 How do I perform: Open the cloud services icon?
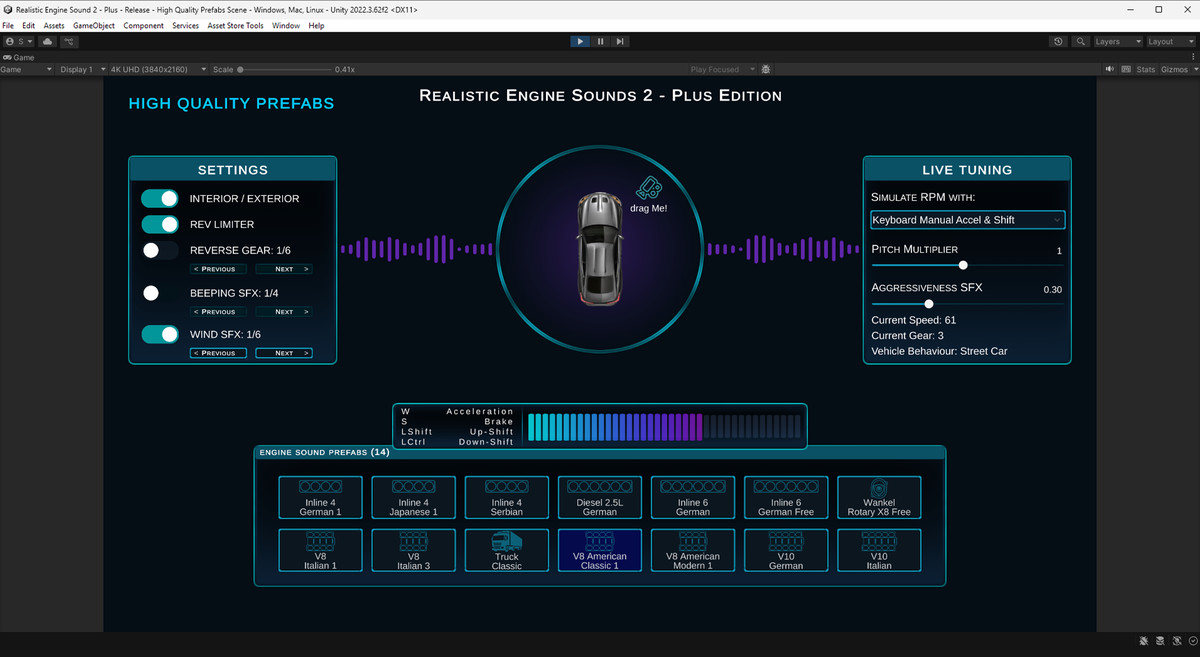pos(47,41)
